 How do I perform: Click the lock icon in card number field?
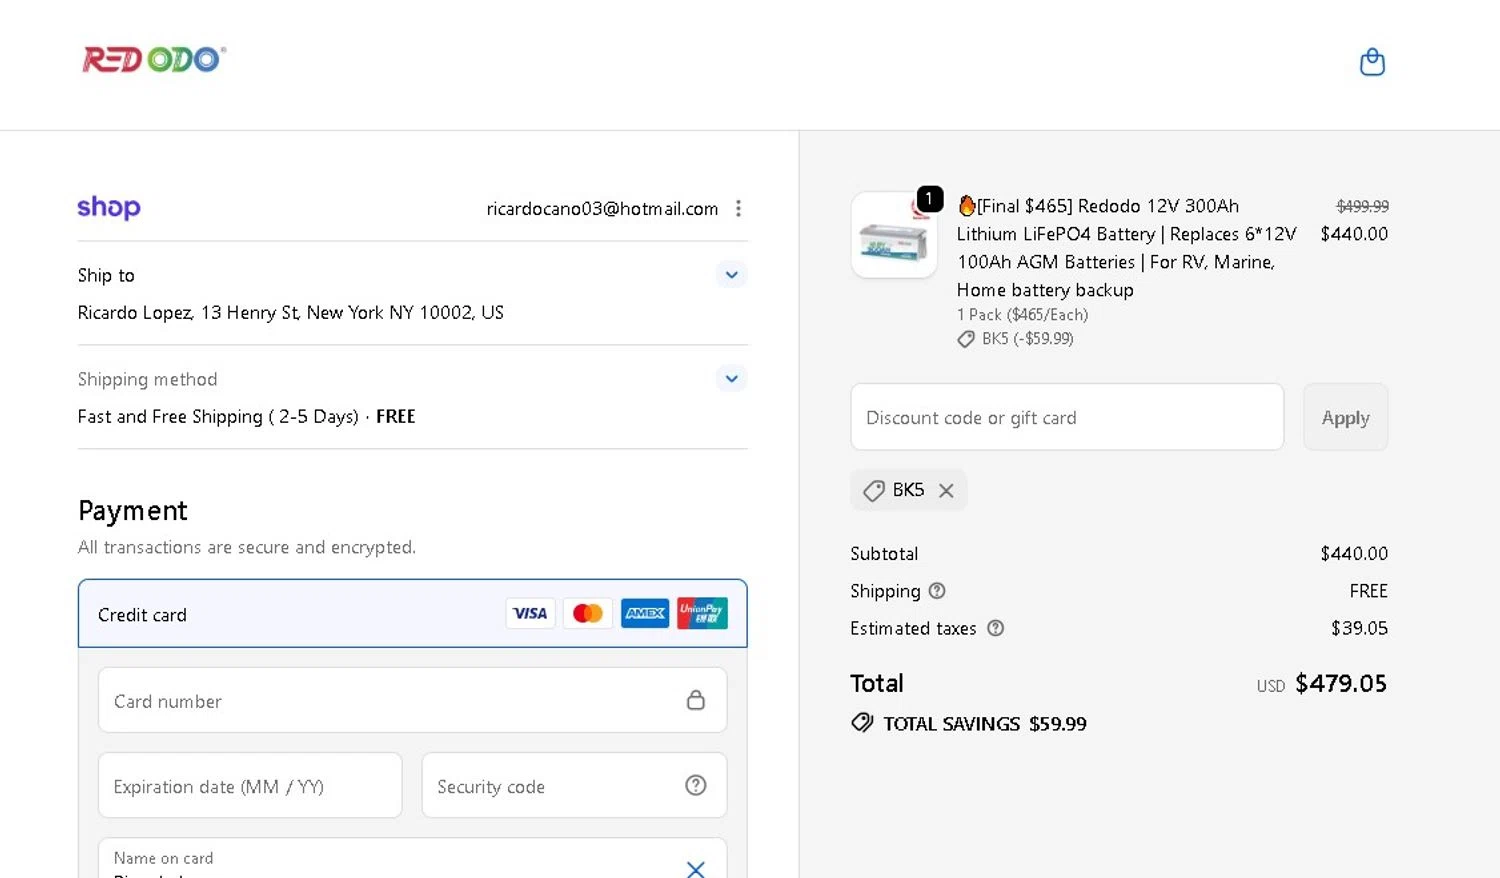pos(696,700)
